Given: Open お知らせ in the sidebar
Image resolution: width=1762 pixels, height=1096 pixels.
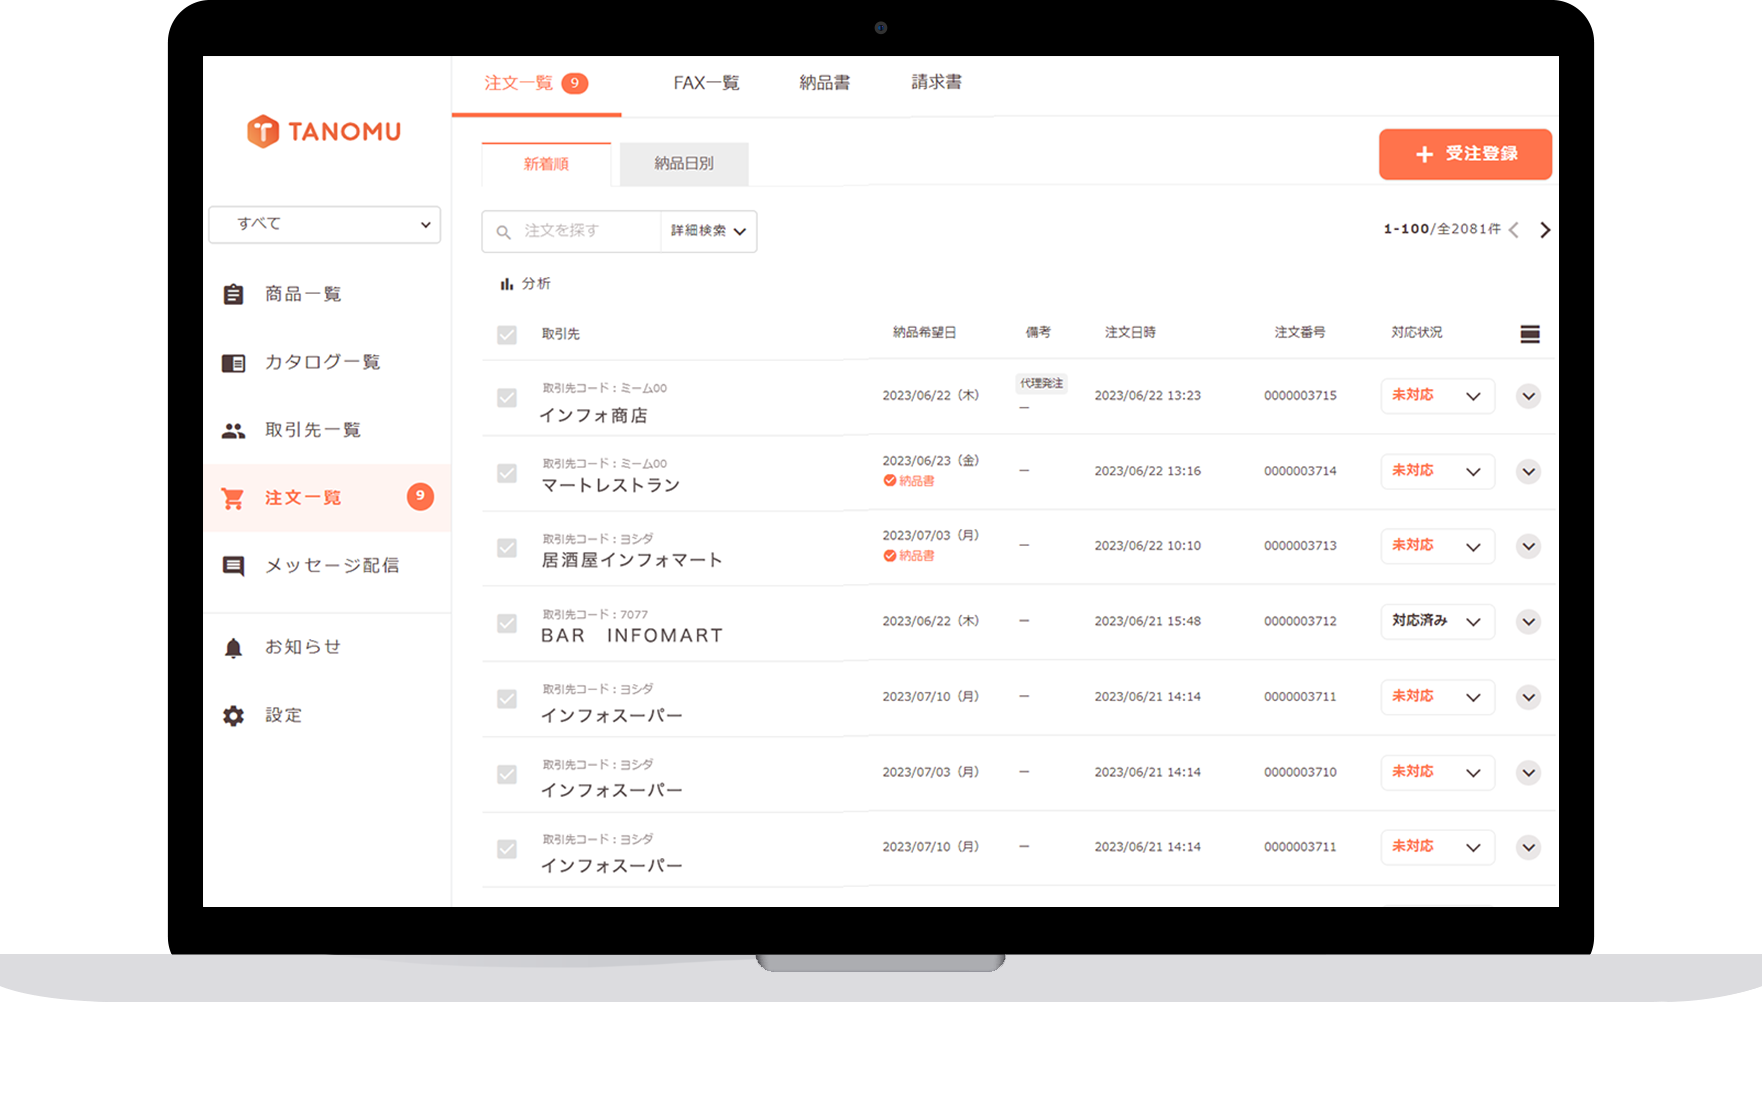Looking at the screenshot, I should (x=327, y=648).
